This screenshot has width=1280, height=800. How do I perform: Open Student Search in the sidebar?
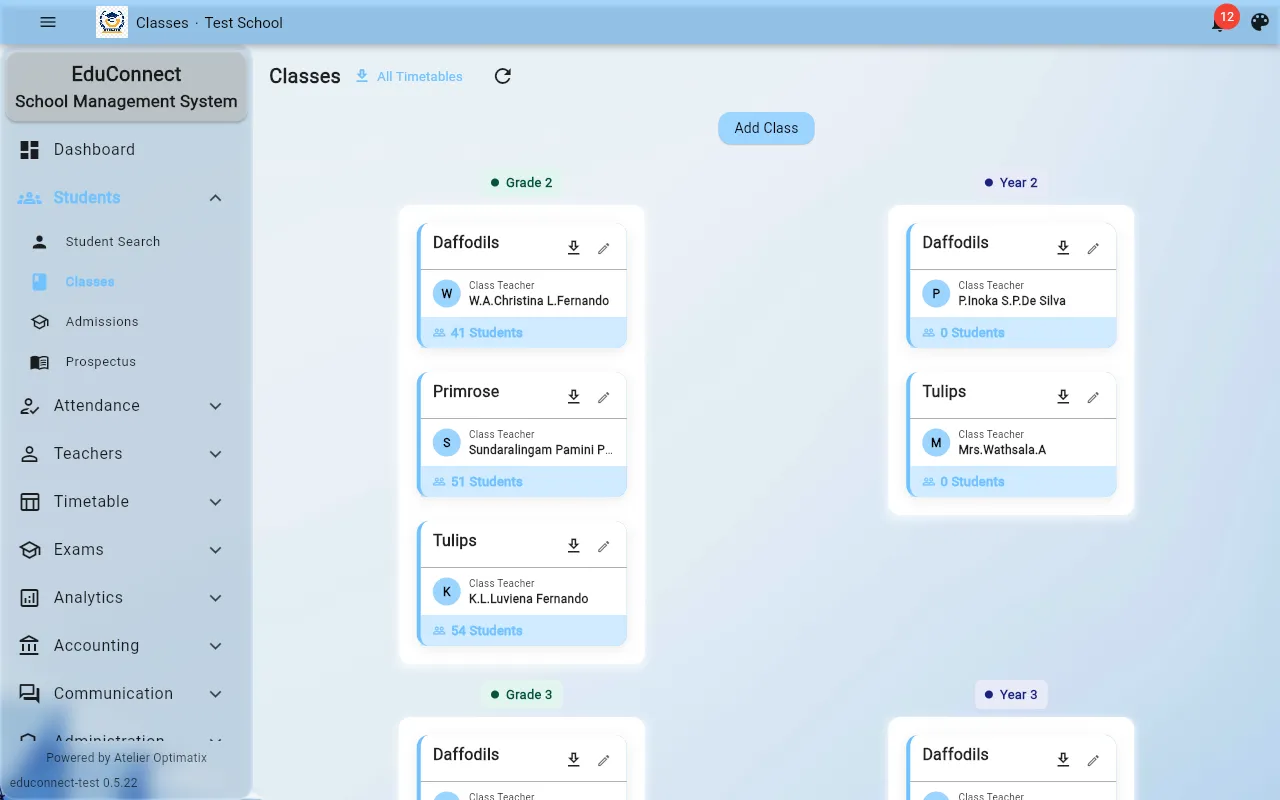[125, 242]
